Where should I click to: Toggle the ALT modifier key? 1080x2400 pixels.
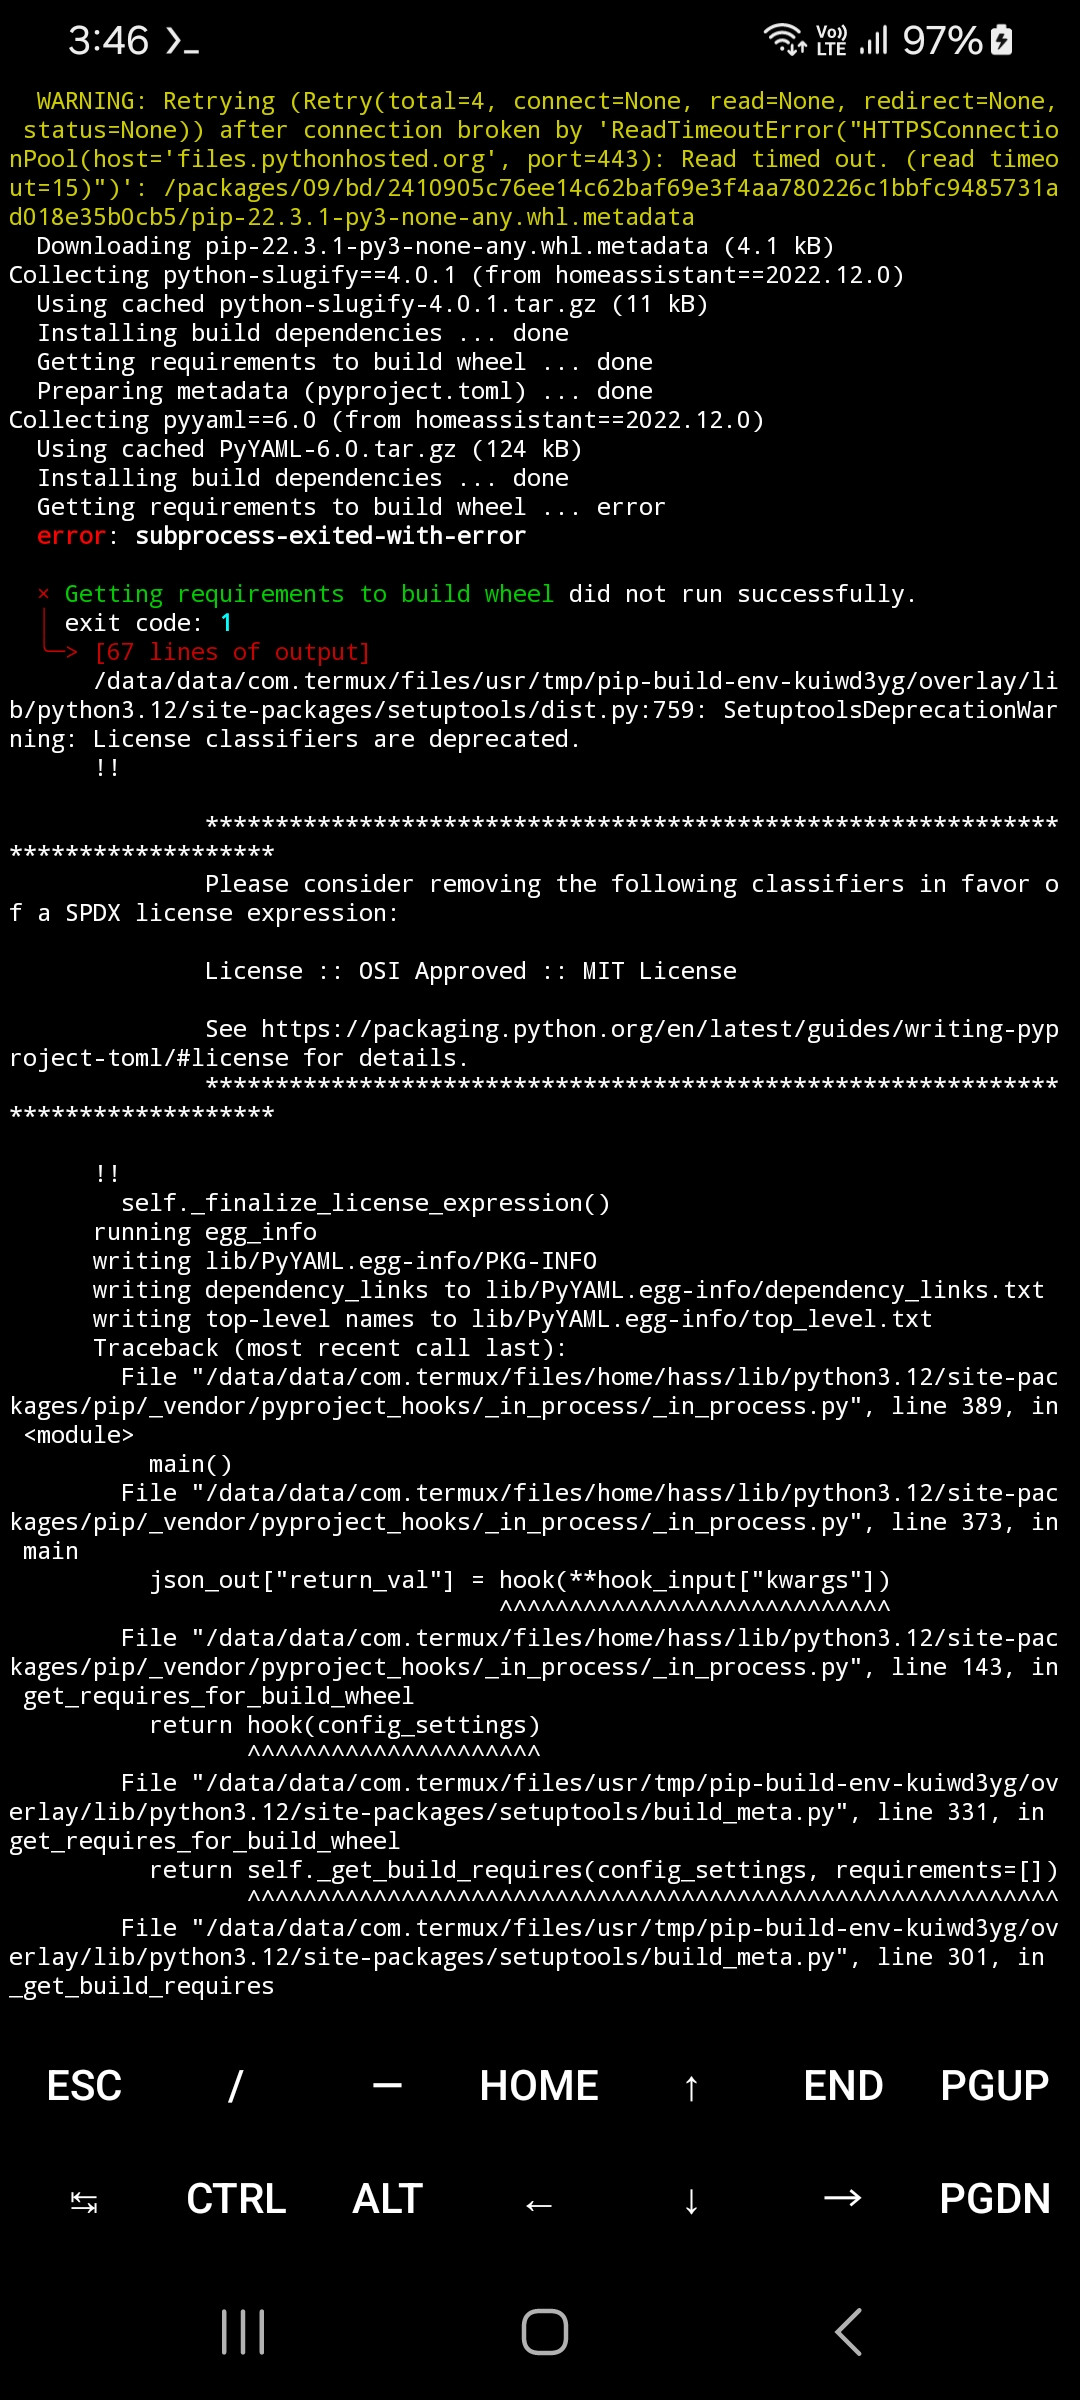388,2199
